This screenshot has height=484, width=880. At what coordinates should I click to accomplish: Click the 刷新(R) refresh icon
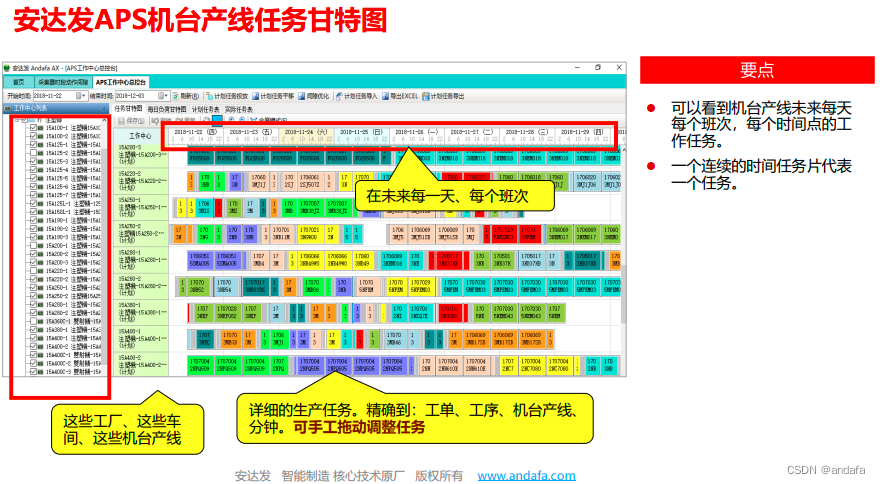pyautogui.click(x=176, y=97)
